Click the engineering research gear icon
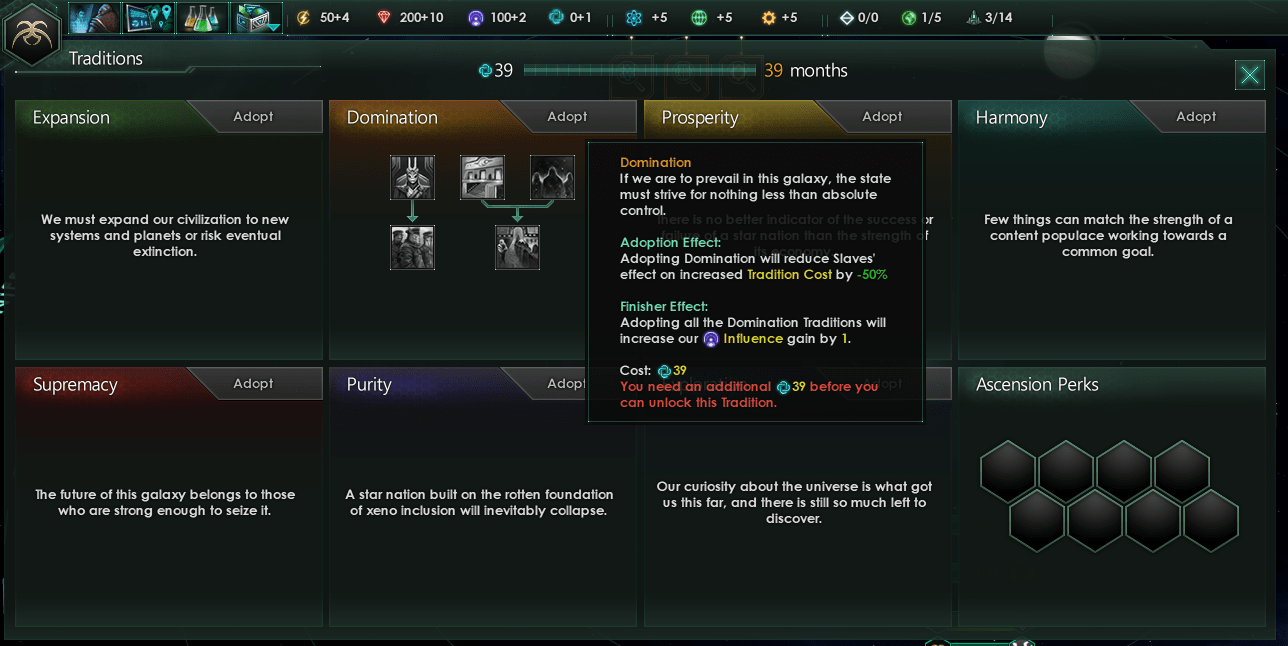The image size is (1288, 646). point(768,18)
